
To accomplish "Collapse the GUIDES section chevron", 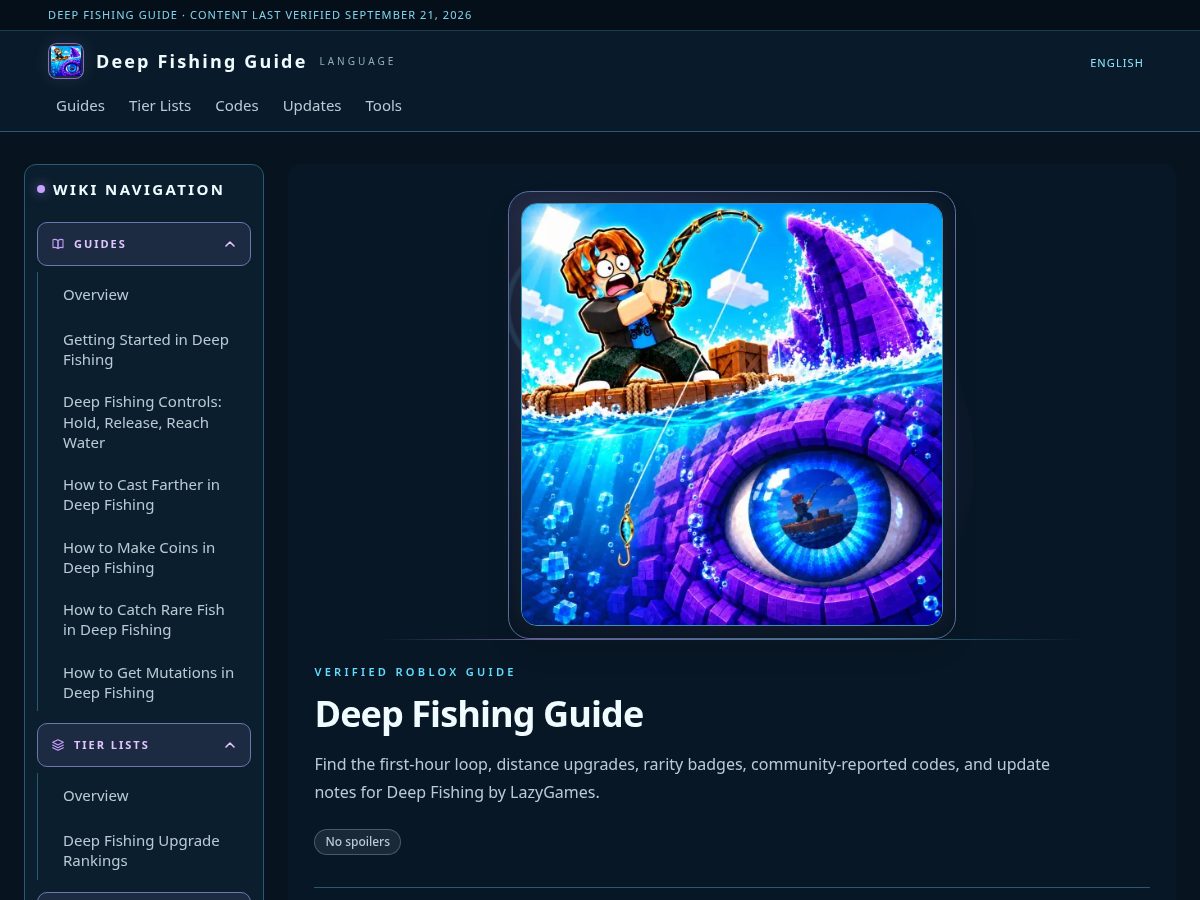I will point(230,244).
